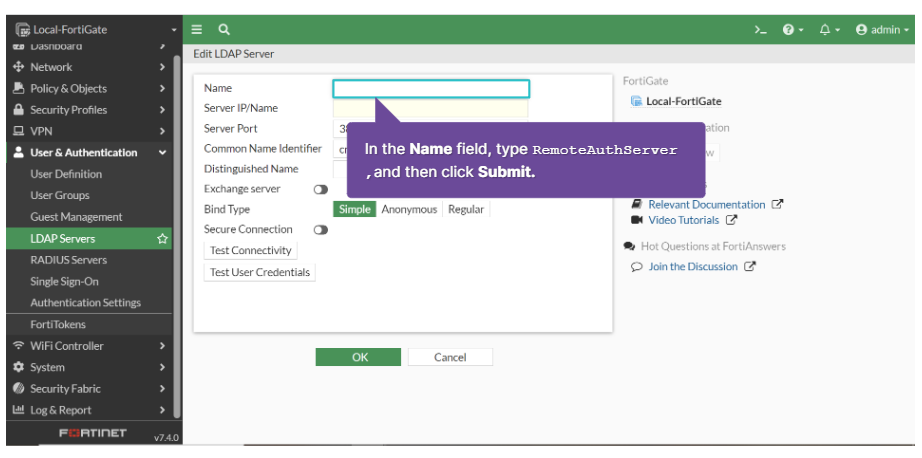Click the User & Authentication person icon
Viewport: 922px width, 458px height.
pyautogui.click(x=19, y=152)
